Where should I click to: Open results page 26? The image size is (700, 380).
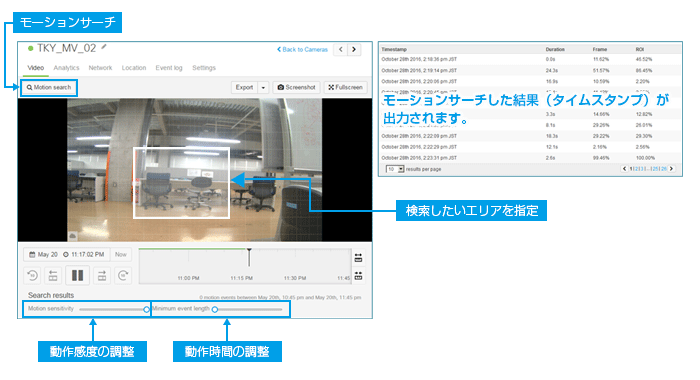point(664,169)
